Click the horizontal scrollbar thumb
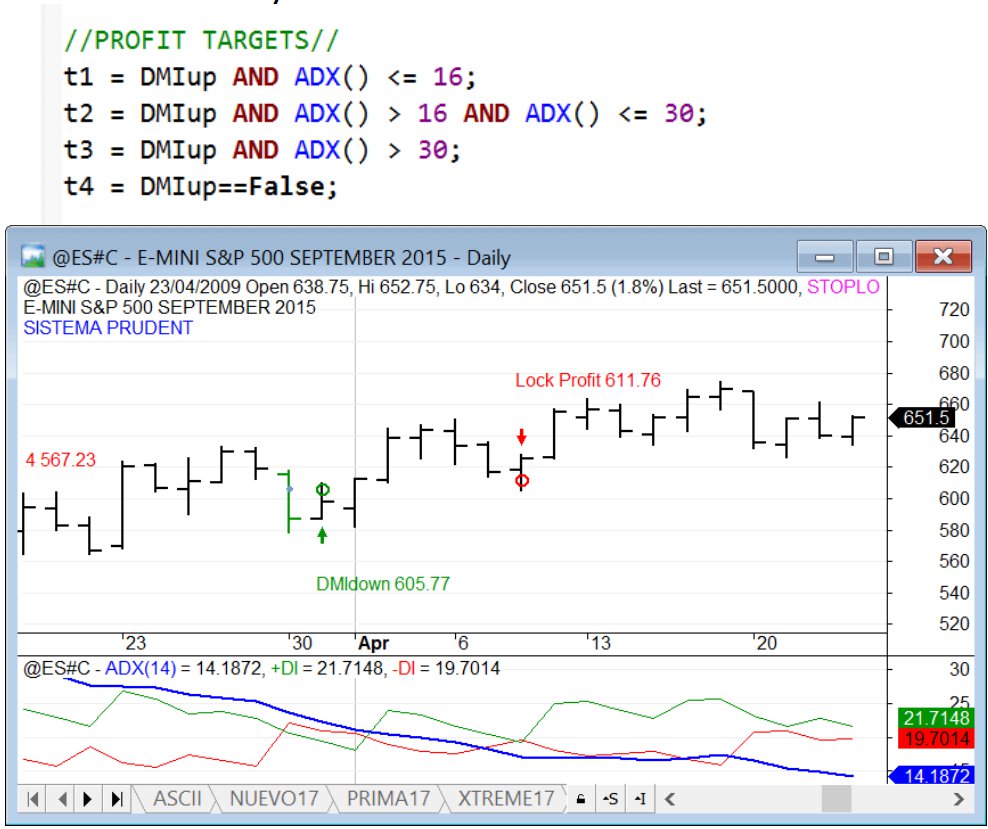The image size is (988, 829). point(836,799)
